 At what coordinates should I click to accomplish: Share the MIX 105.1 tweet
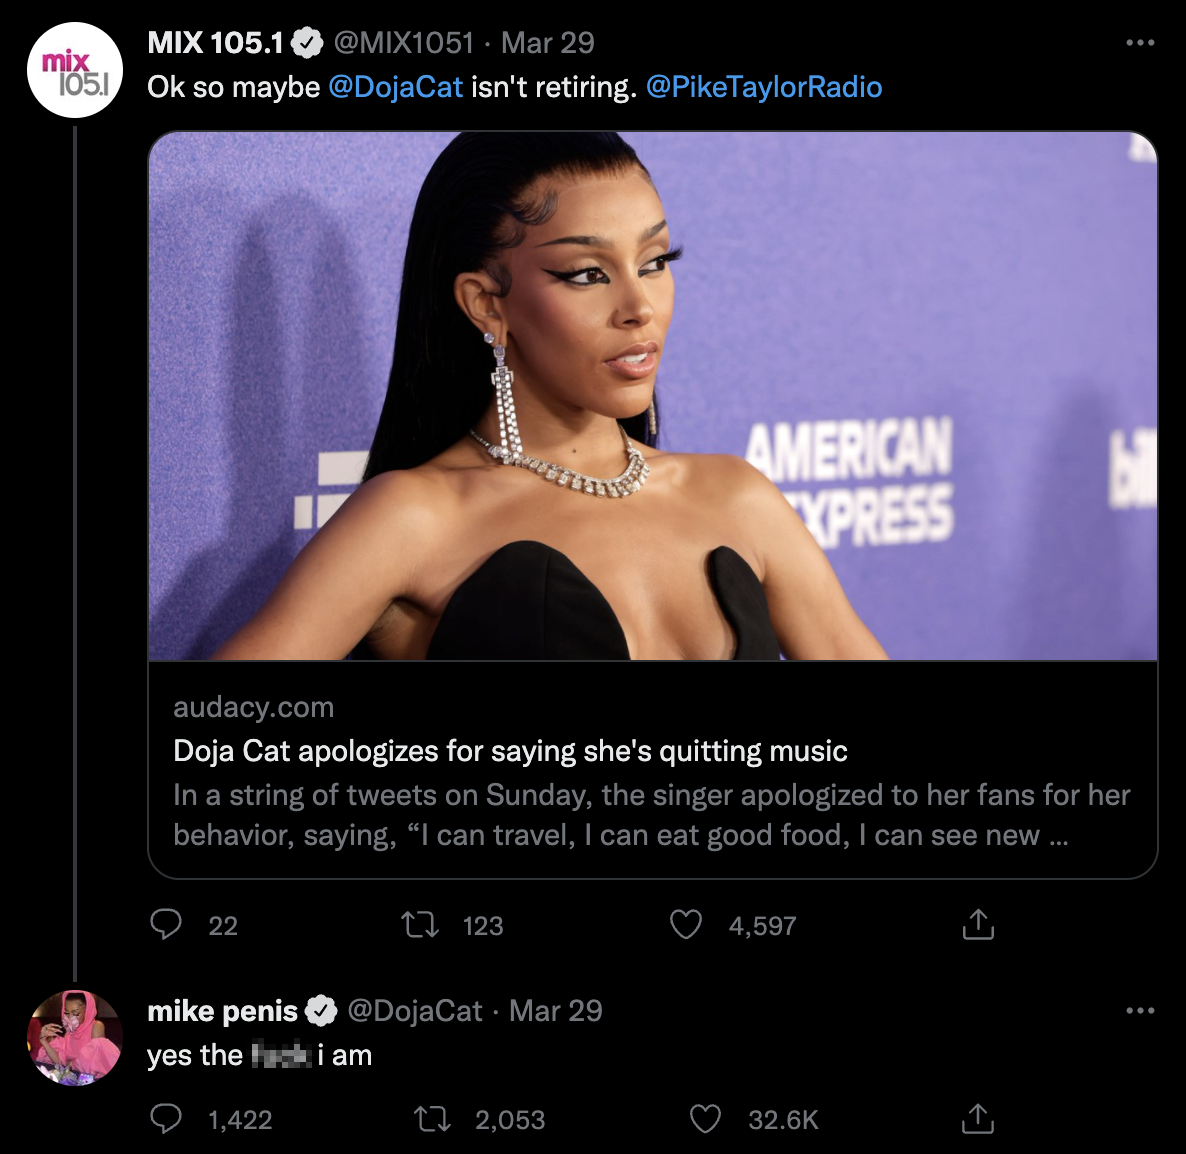[x=978, y=925]
